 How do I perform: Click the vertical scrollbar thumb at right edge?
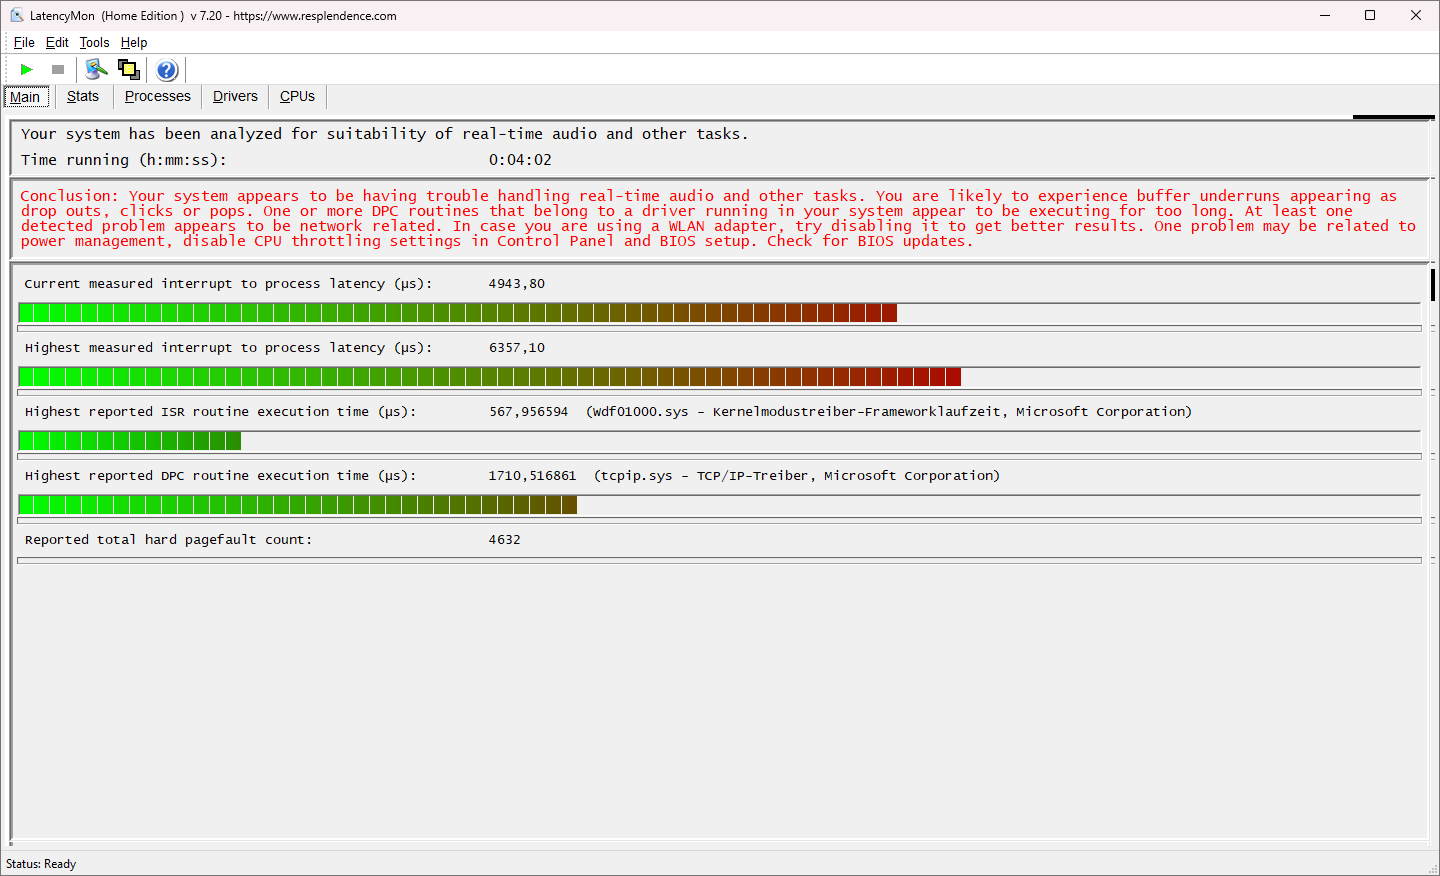click(1433, 286)
